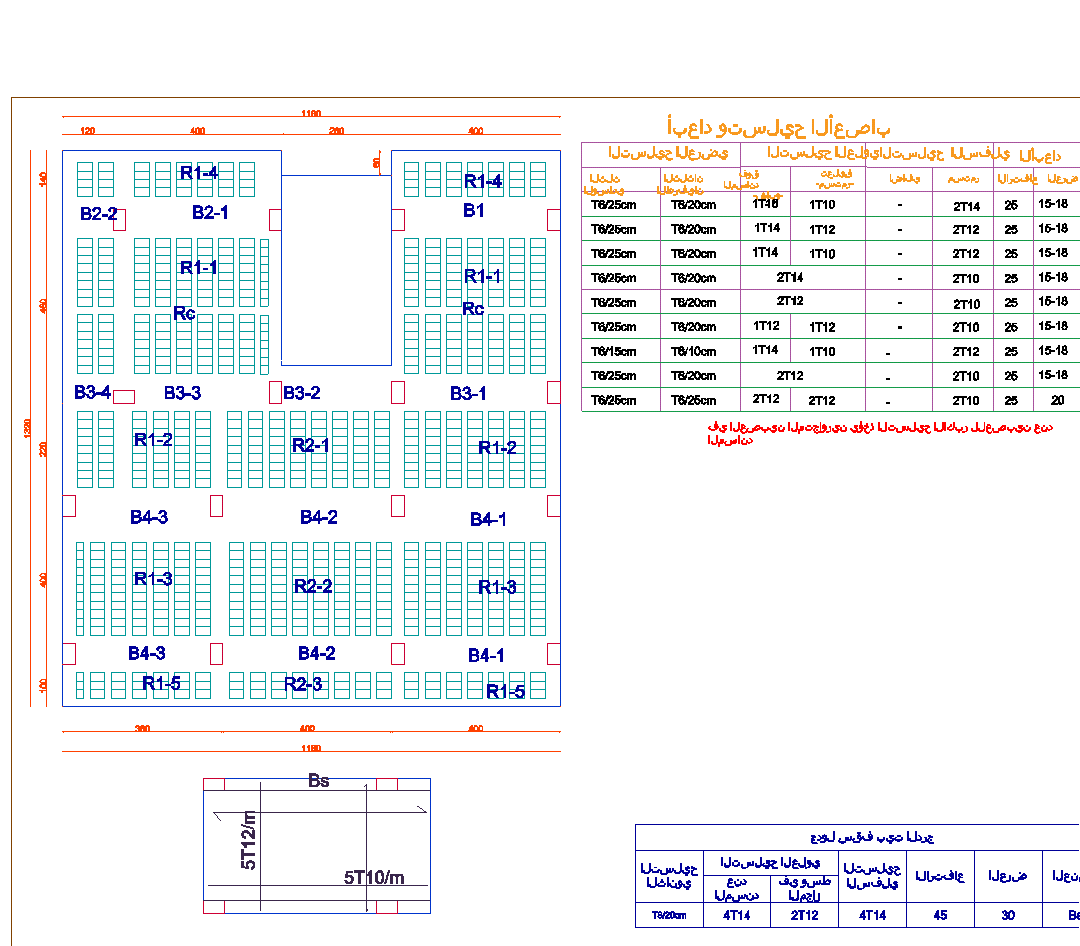Select the B3-4 beam label
The image size is (1080, 946).
click(x=92, y=392)
